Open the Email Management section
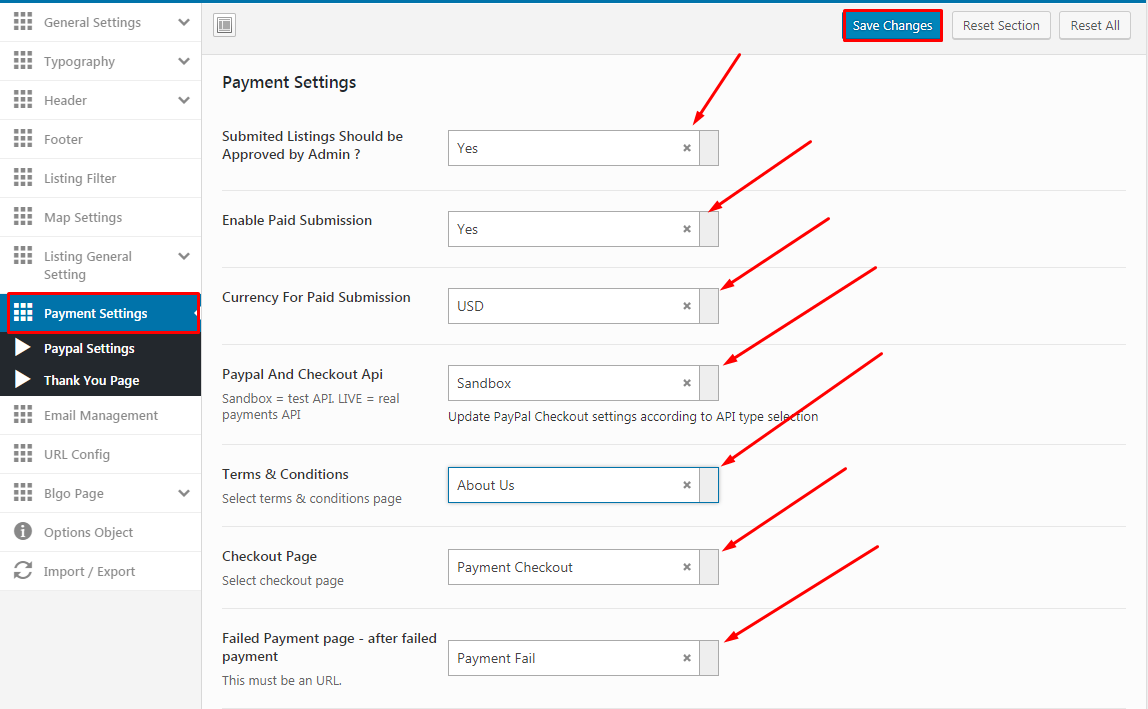The width and height of the screenshot is (1148, 709). (x=100, y=415)
